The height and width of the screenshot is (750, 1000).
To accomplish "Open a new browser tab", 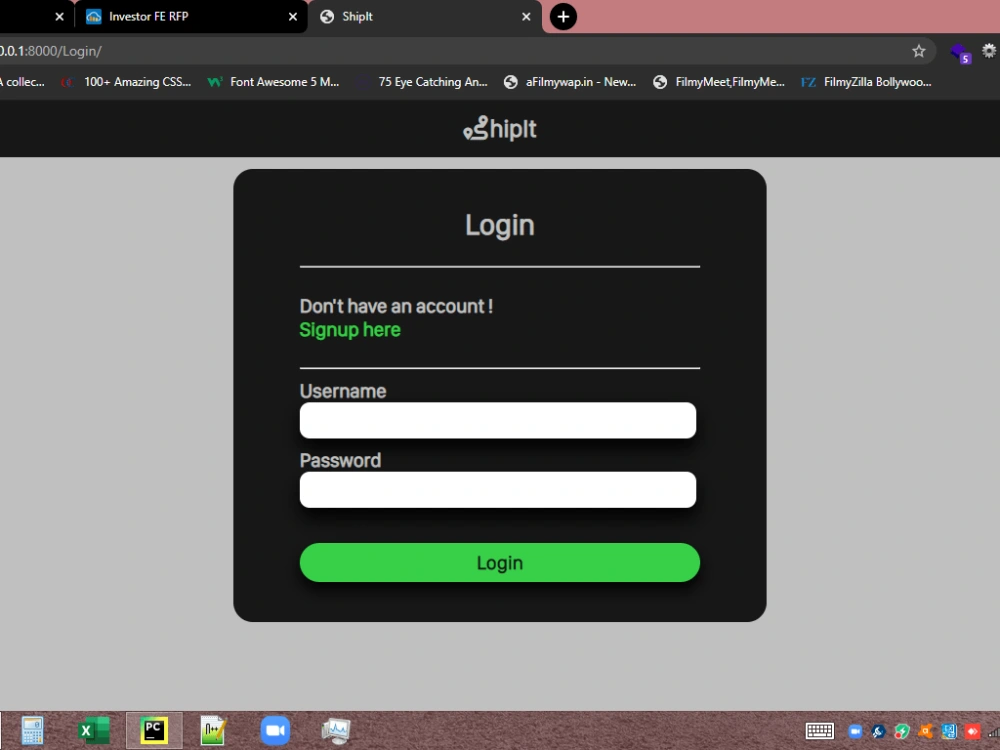I will click(x=563, y=17).
